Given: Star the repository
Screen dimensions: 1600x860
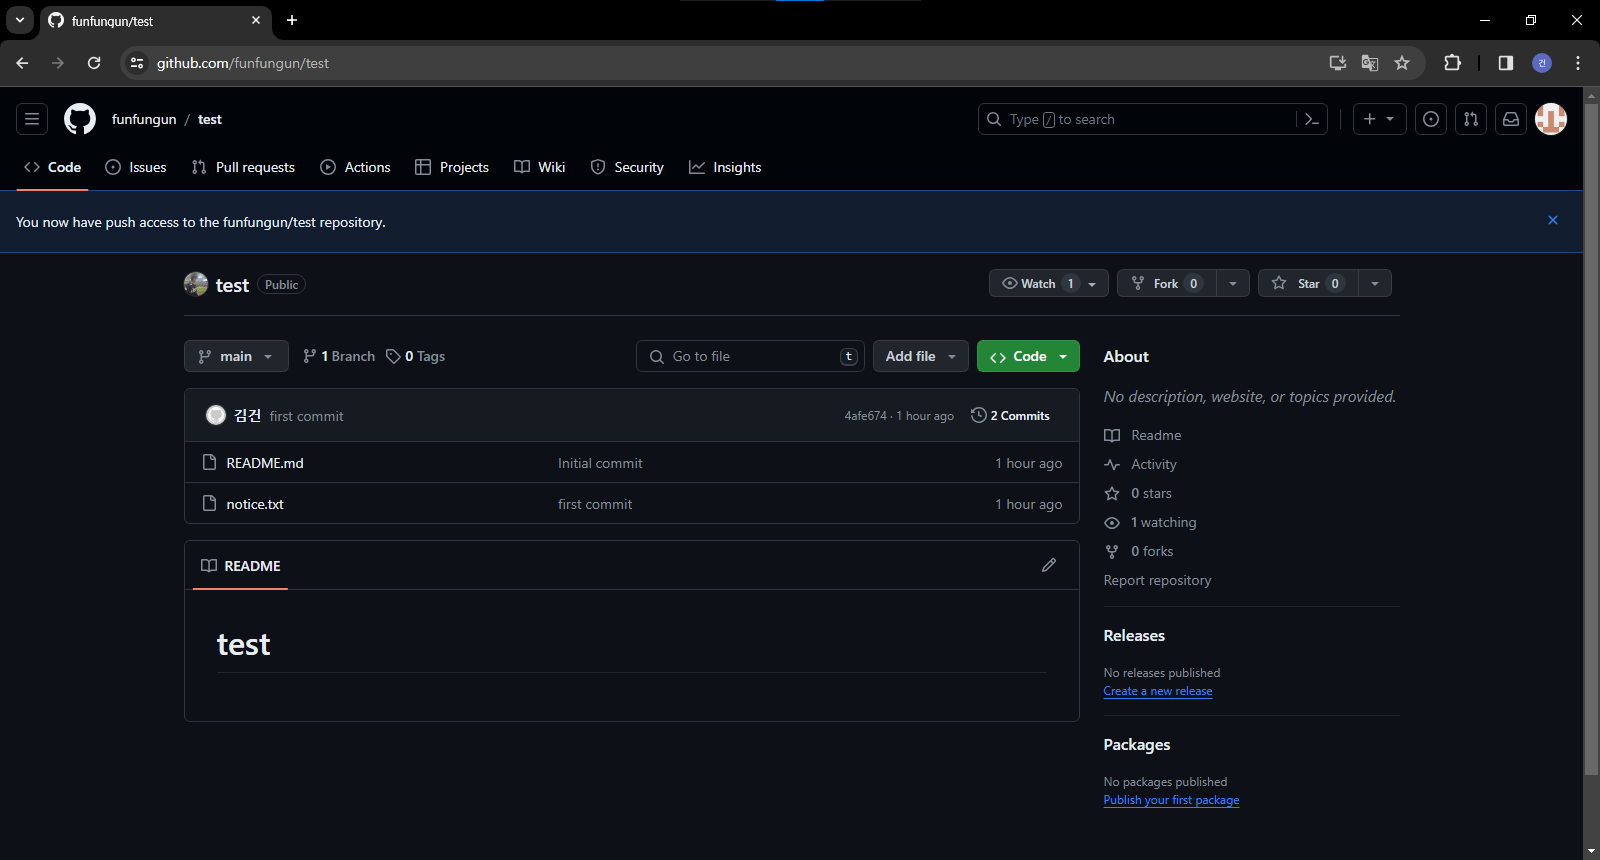Looking at the screenshot, I should click(1308, 284).
